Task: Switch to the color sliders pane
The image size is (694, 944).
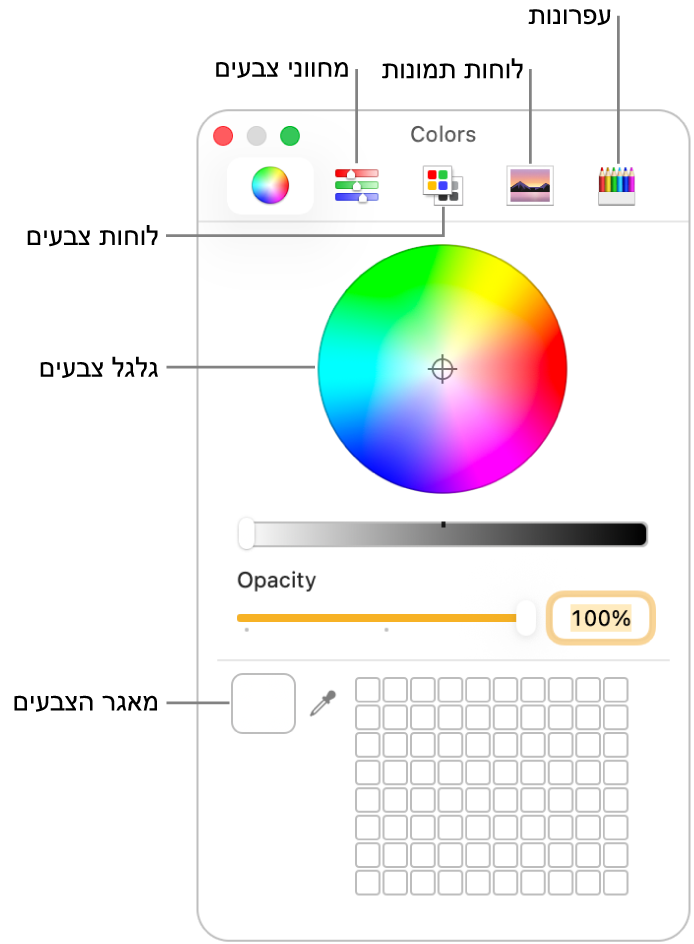Action: click(x=356, y=185)
